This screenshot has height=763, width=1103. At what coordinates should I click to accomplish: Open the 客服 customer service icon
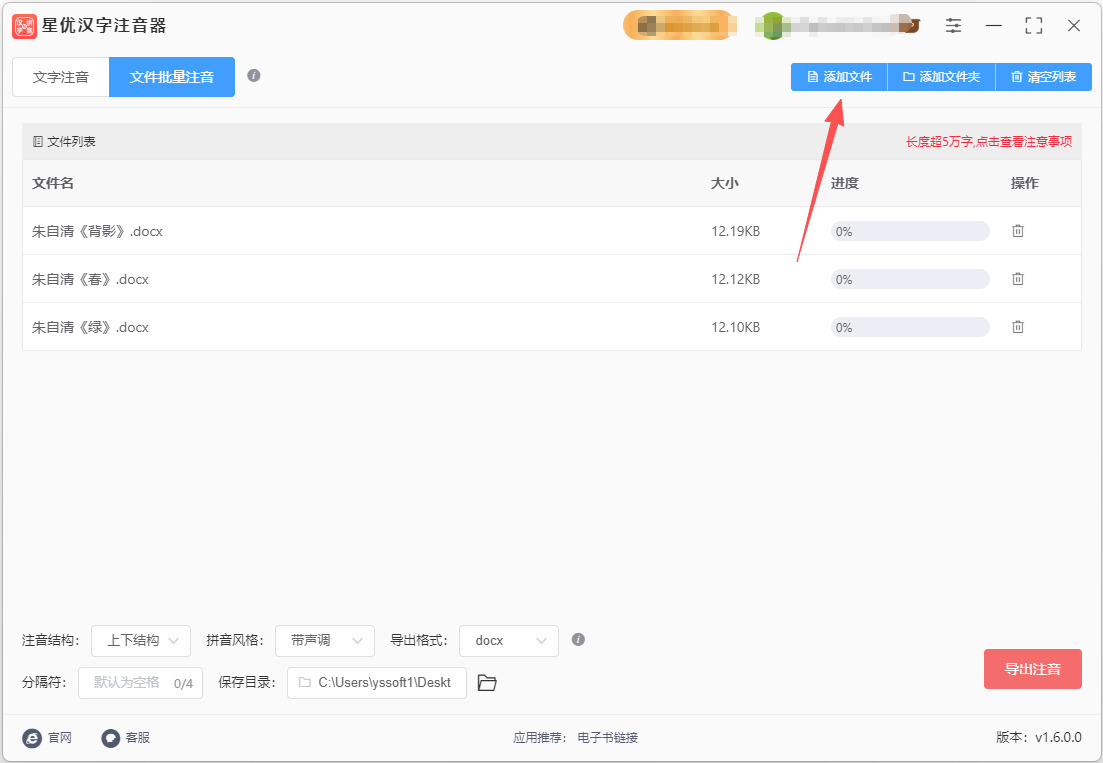tap(110, 738)
